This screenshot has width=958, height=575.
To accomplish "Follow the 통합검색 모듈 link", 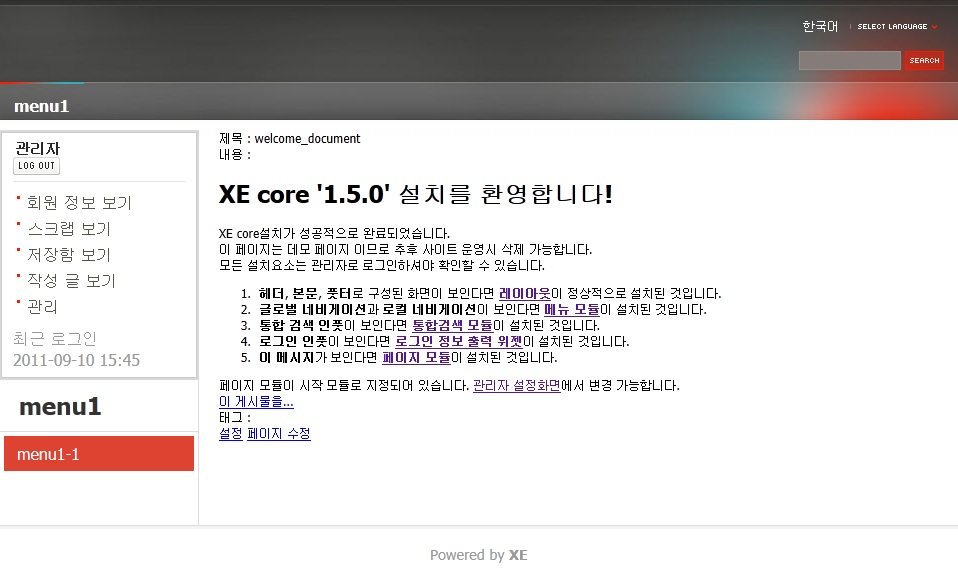I will click(453, 325).
